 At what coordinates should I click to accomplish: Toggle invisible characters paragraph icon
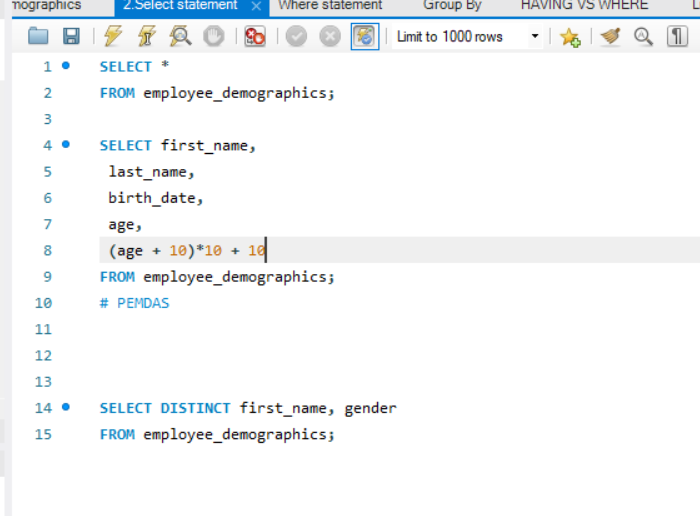[x=677, y=36]
